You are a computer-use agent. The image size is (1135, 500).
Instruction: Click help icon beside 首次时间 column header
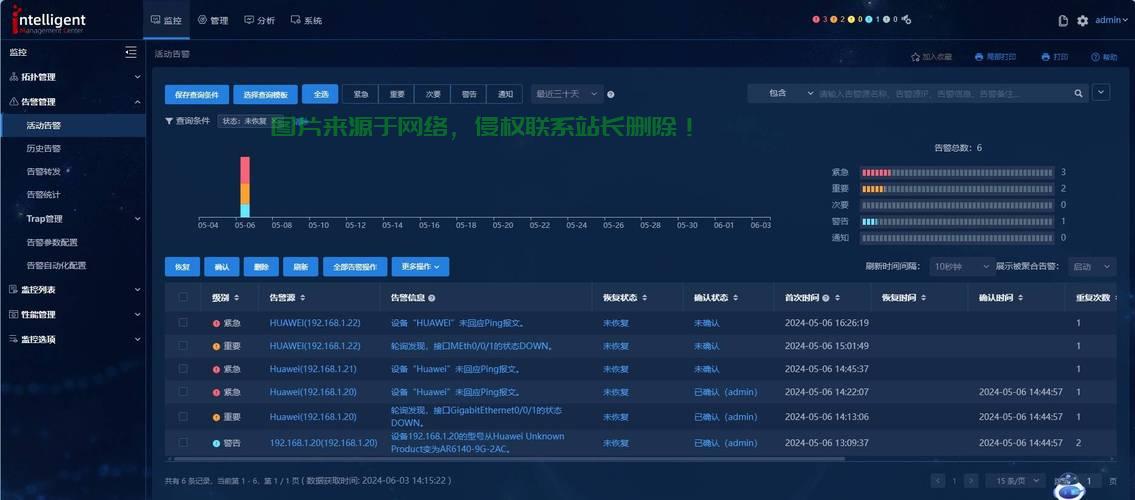[x=826, y=298]
